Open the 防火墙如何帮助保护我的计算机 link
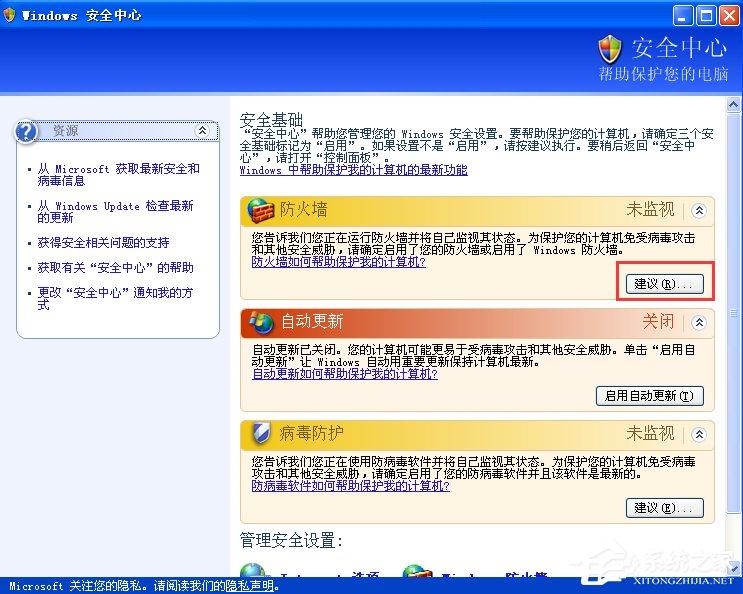 pyautogui.click(x=339, y=262)
